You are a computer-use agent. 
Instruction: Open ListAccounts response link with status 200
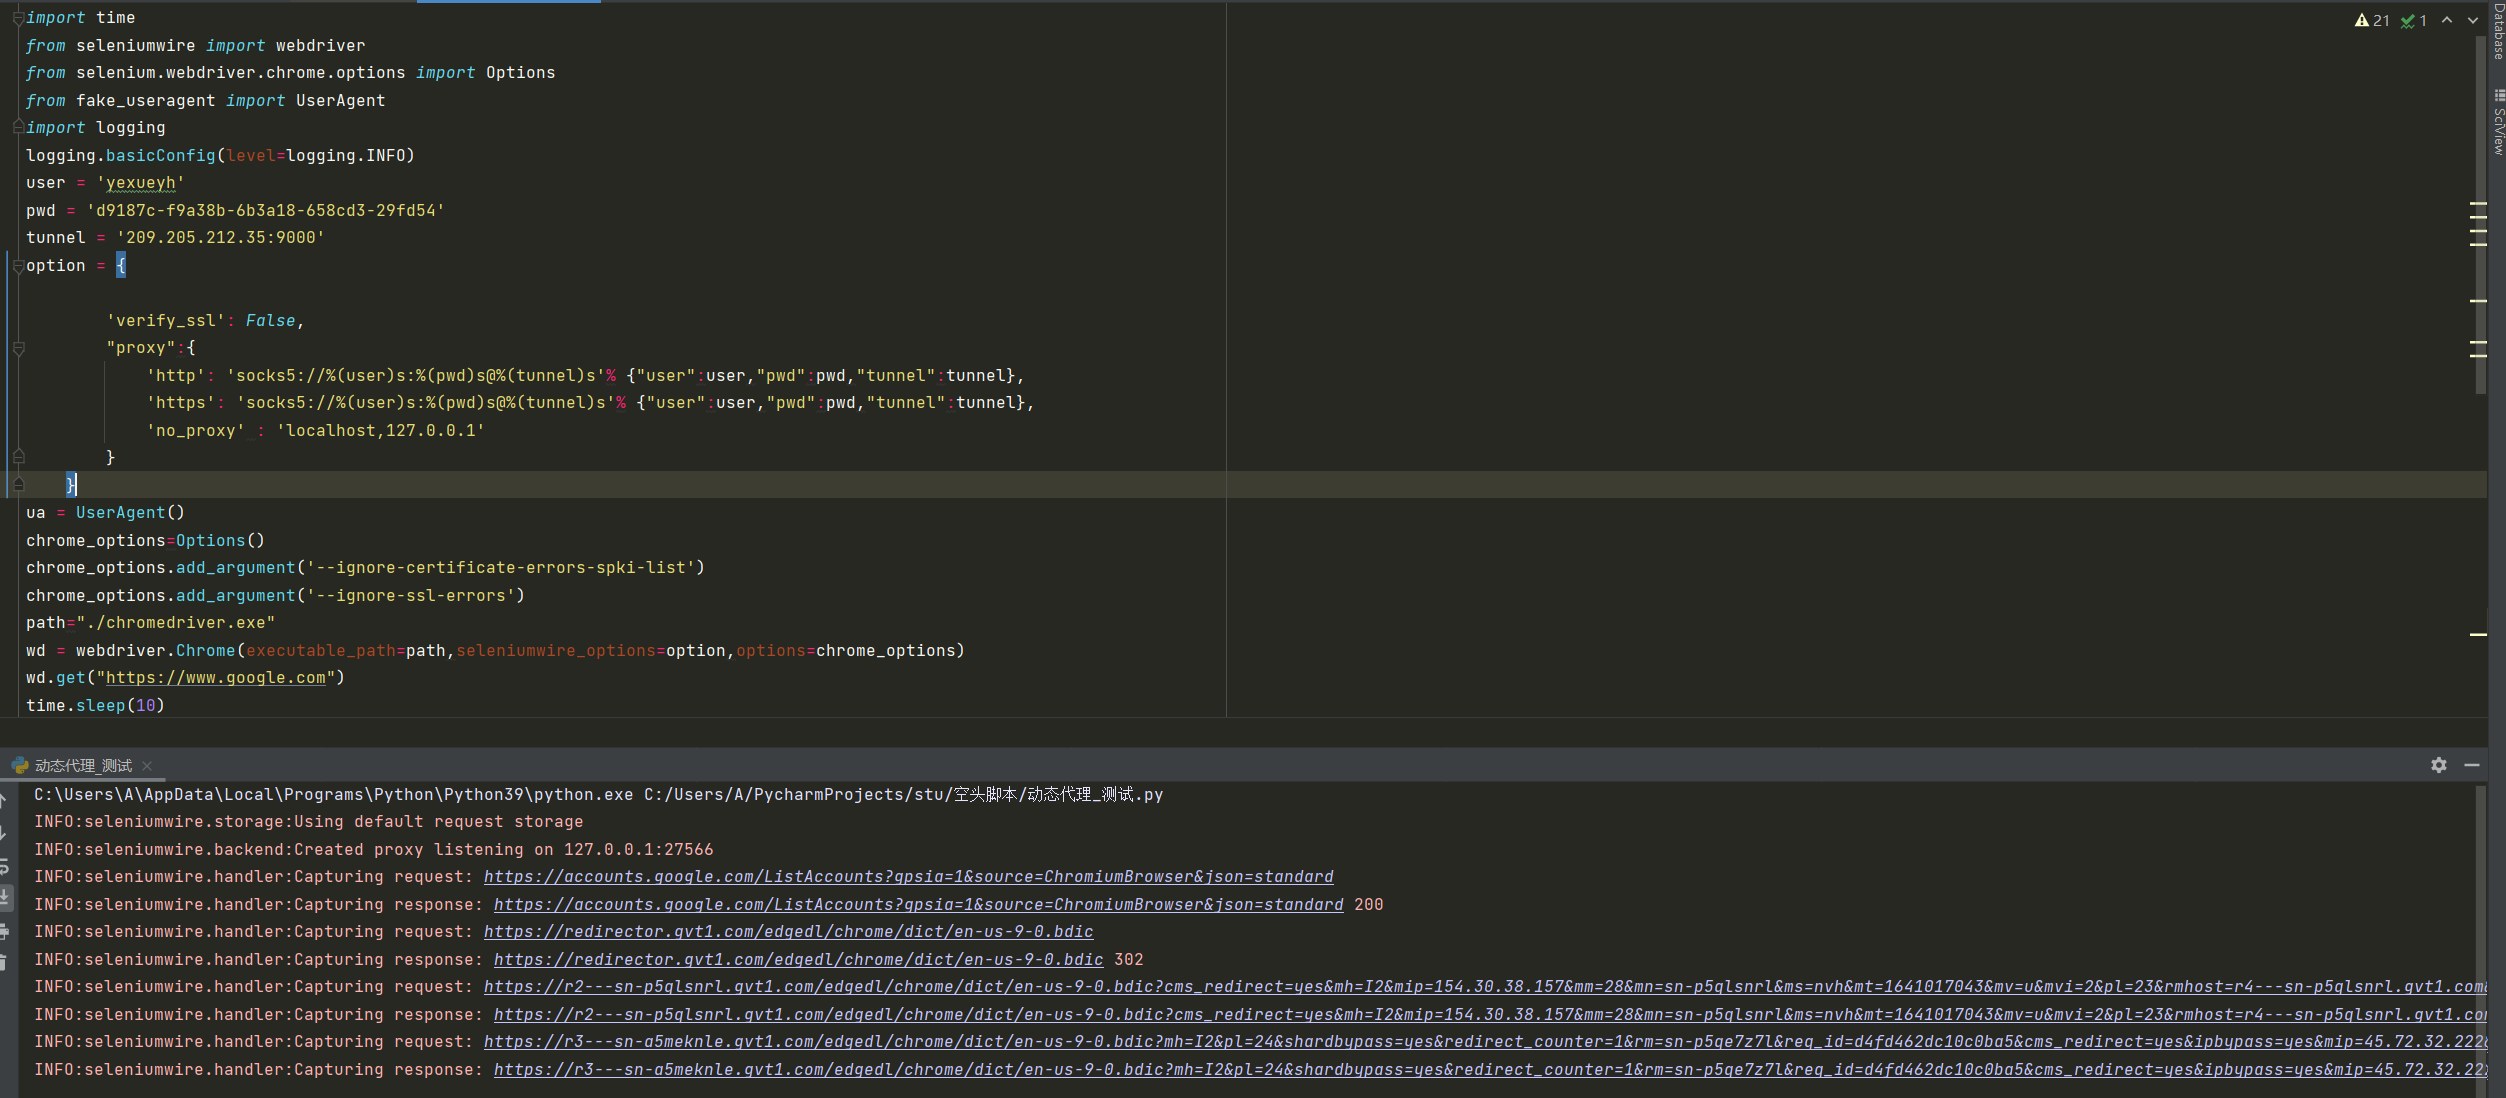[x=918, y=905]
